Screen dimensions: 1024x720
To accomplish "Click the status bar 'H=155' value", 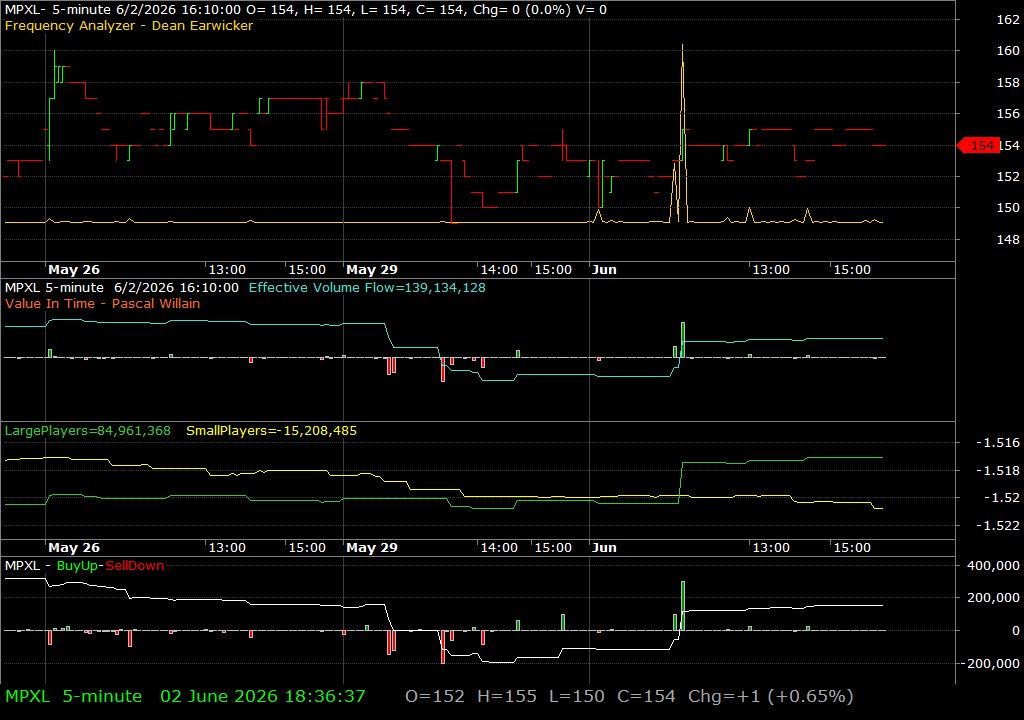I will 507,696.
